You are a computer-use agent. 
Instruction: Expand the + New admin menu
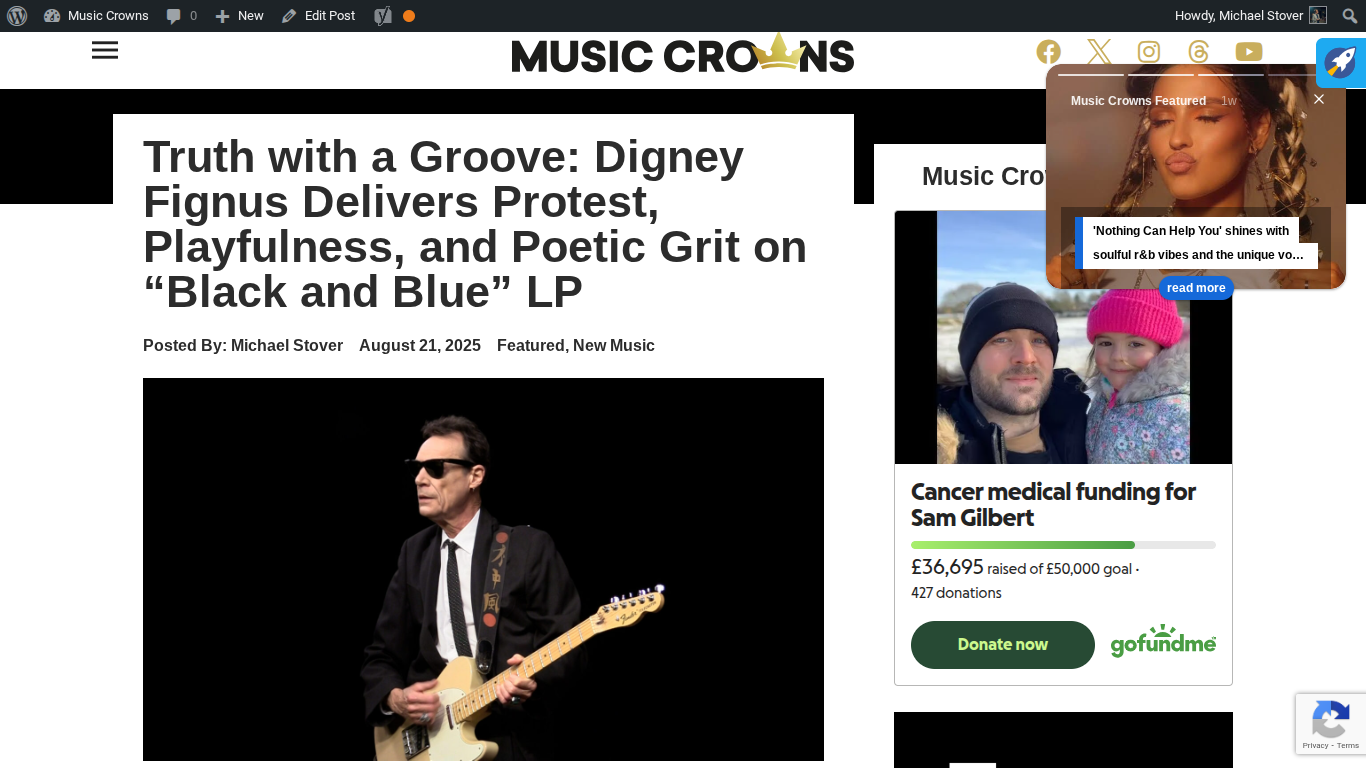tap(240, 16)
